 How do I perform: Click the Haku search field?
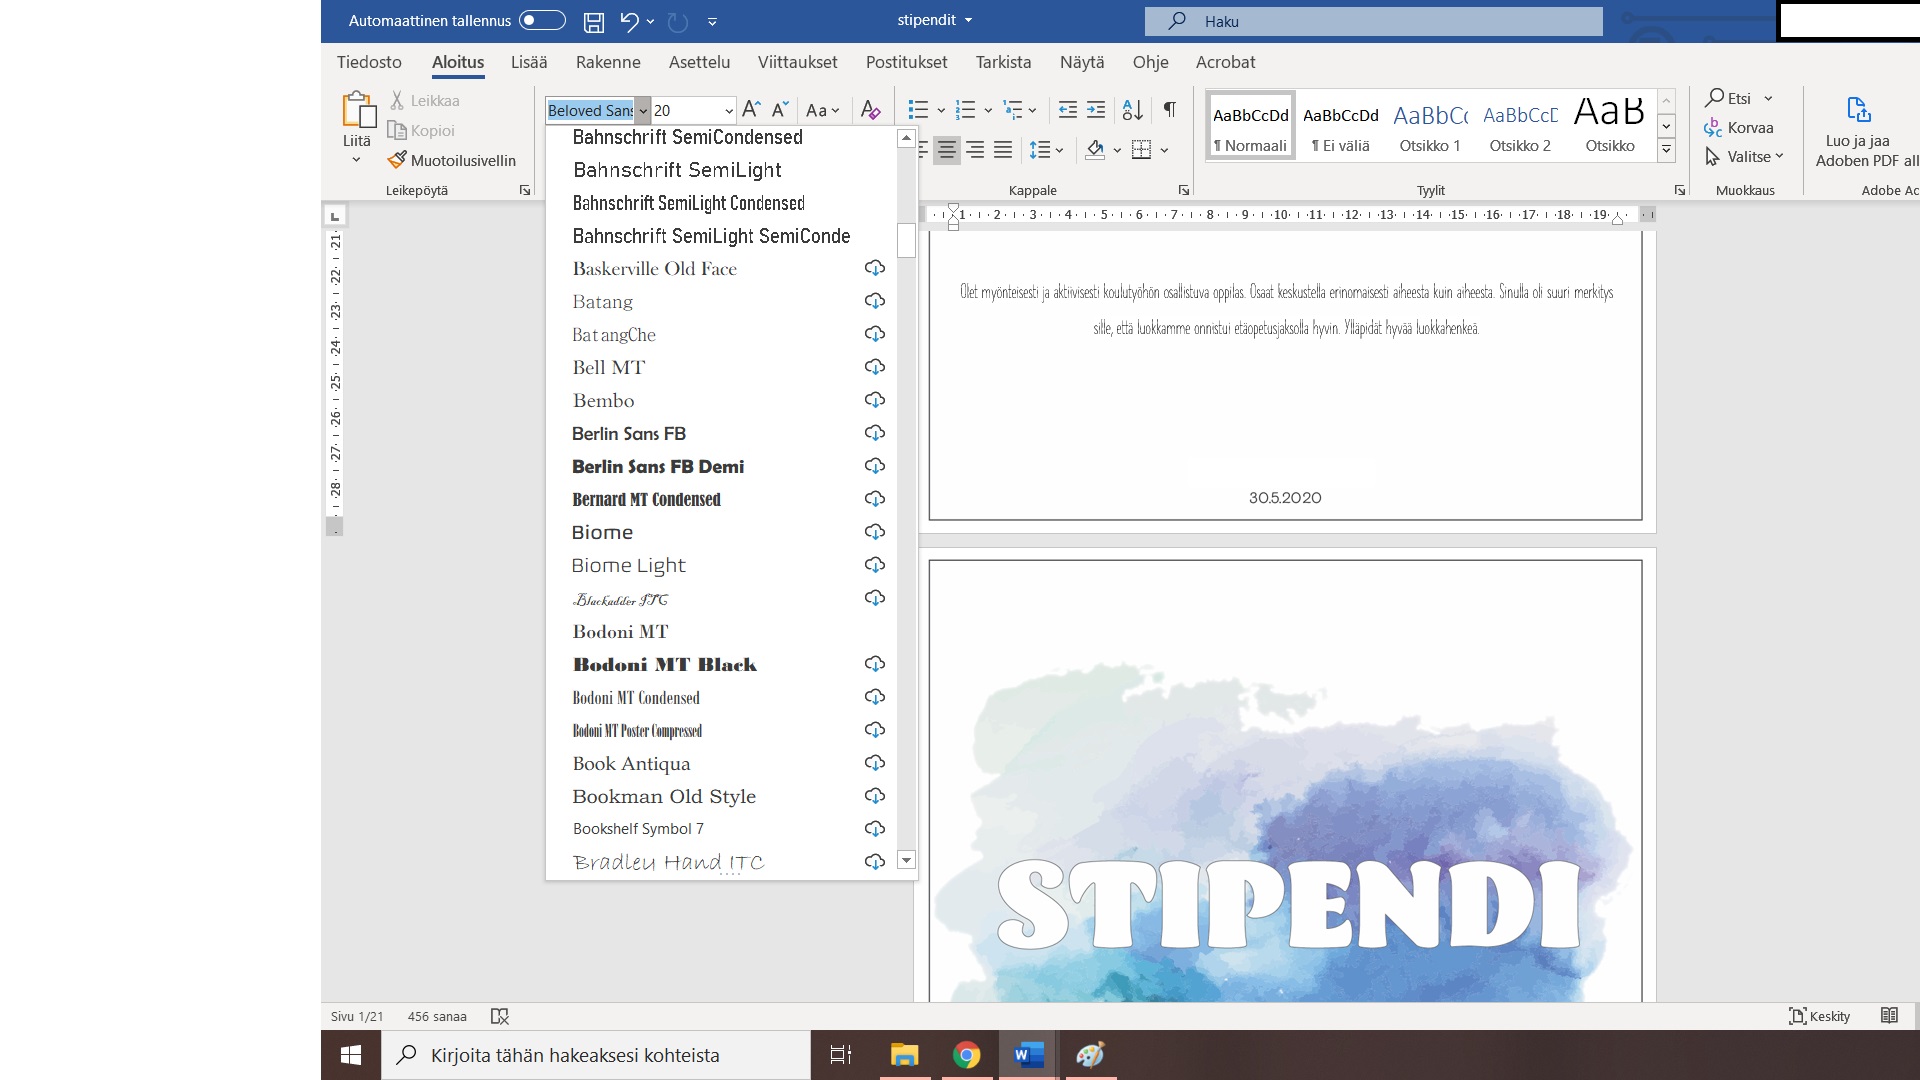1372,21
